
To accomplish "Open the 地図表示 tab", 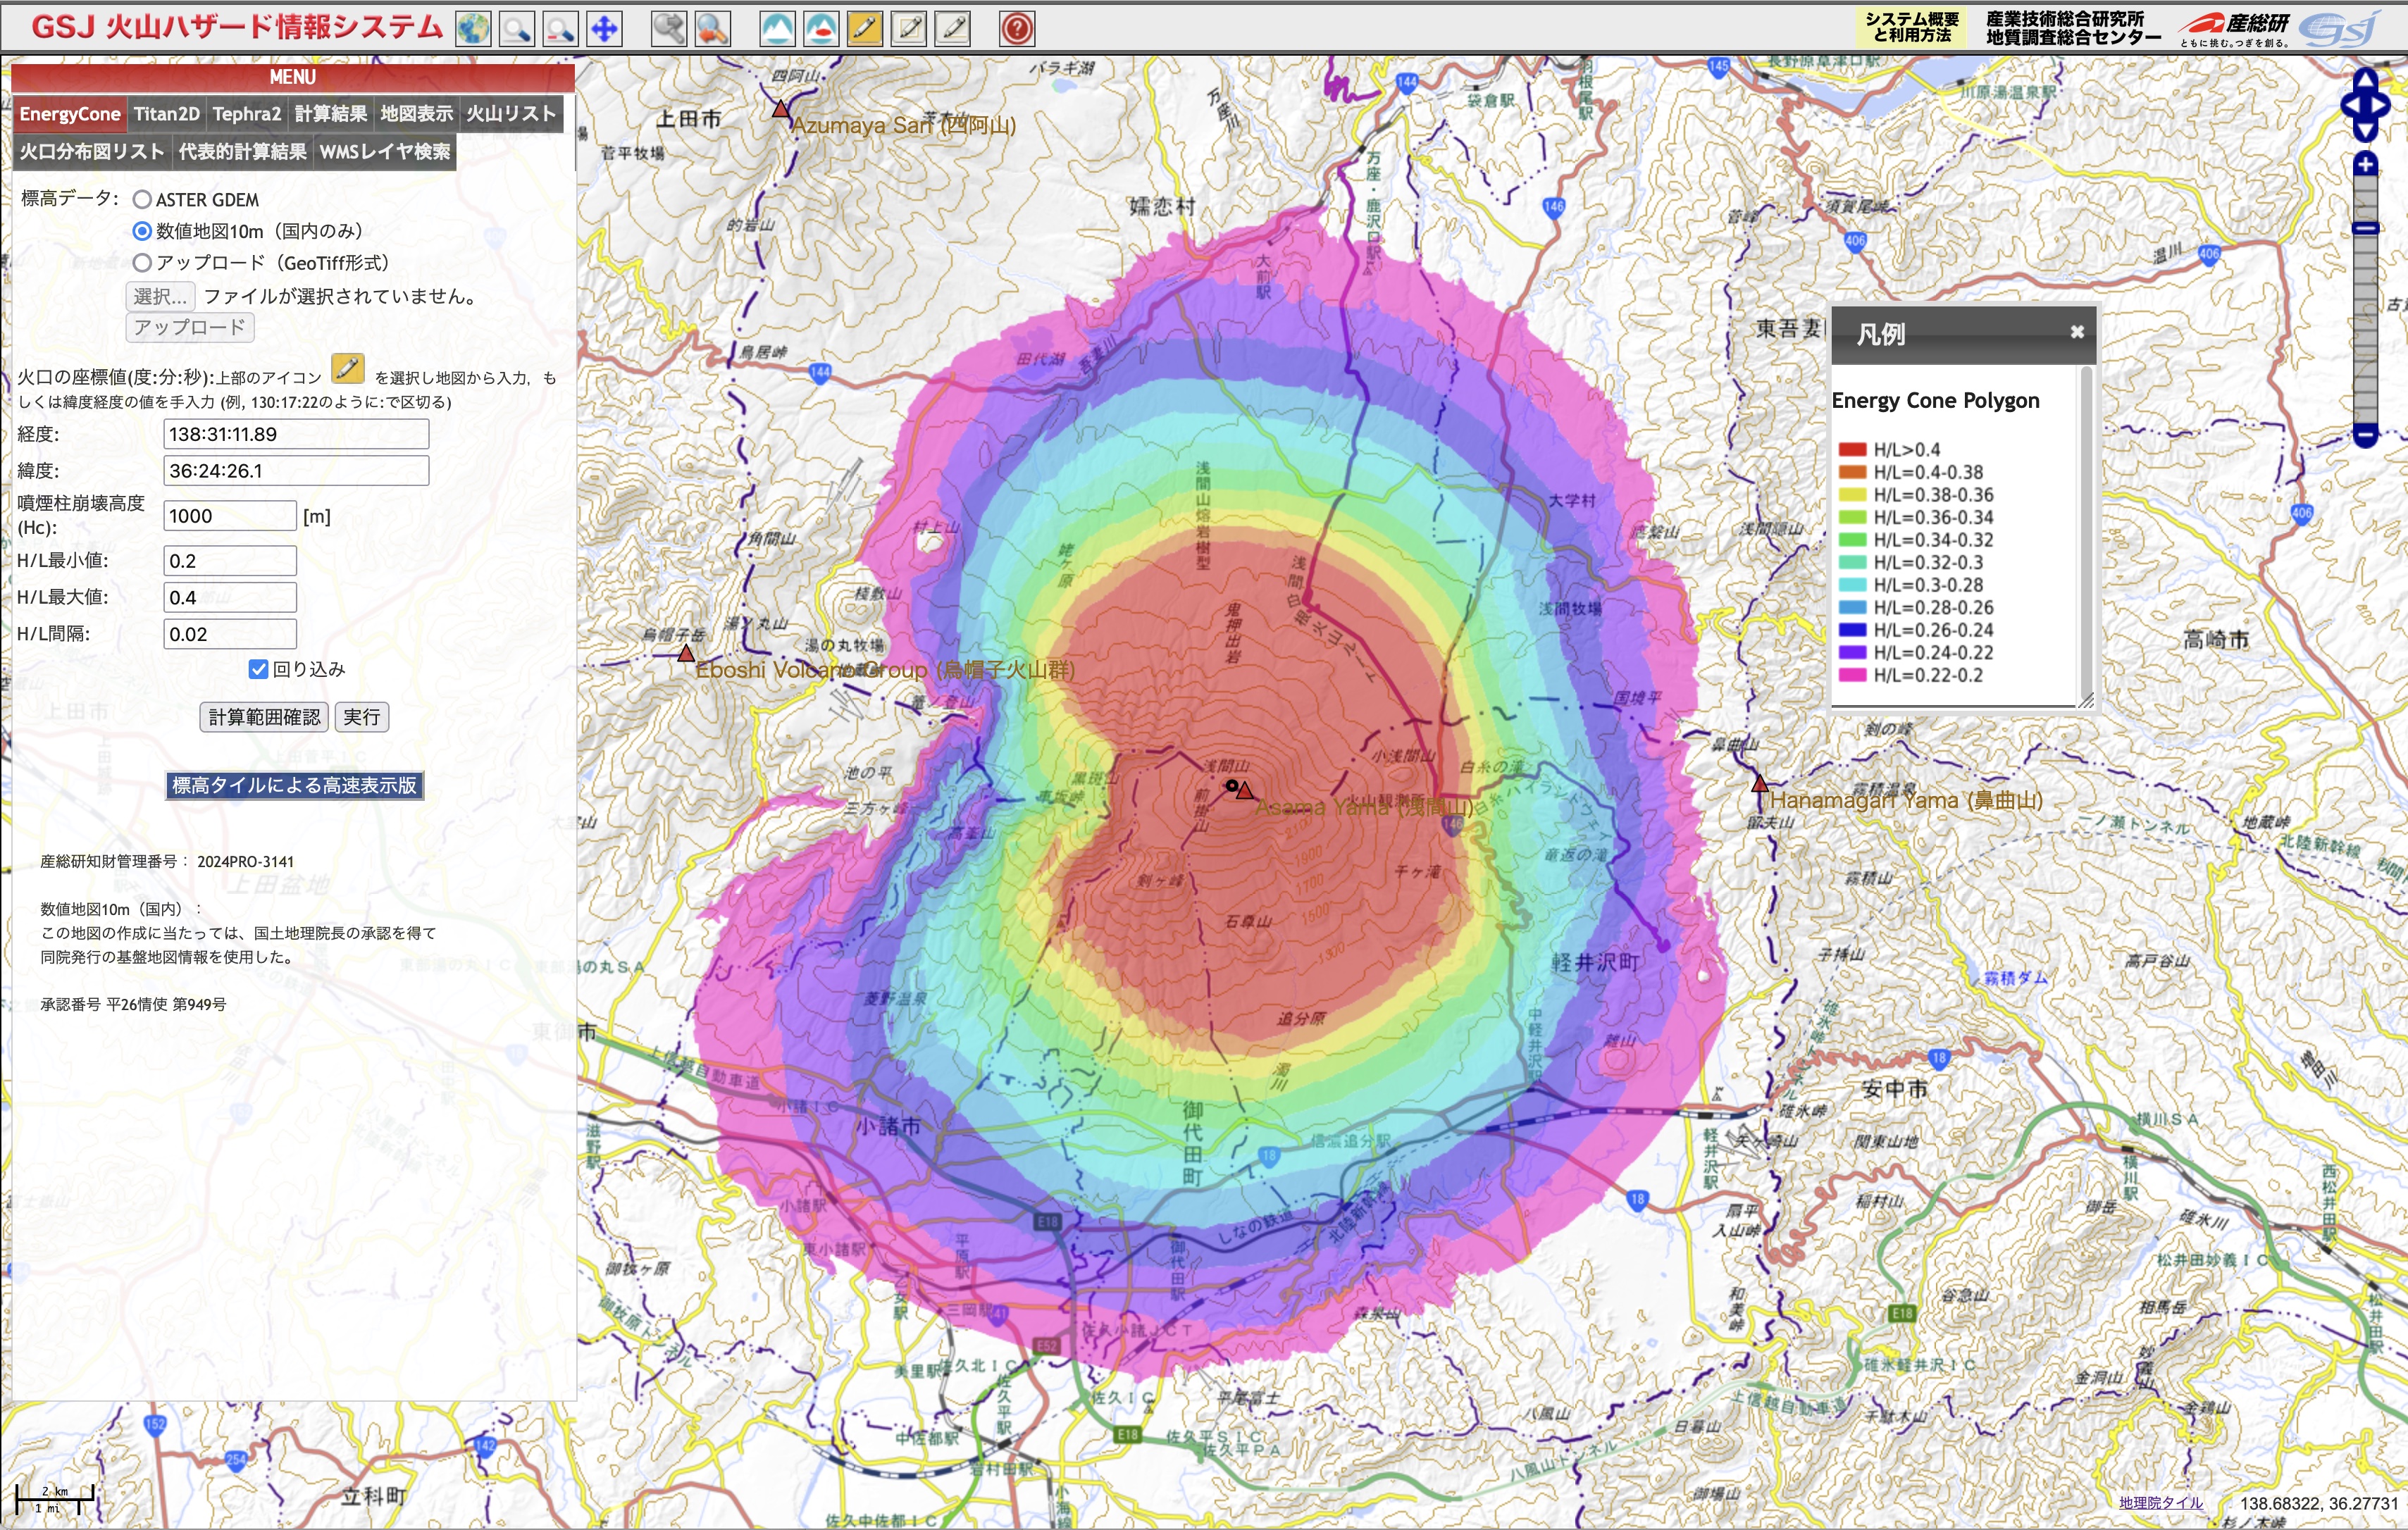I will tap(417, 114).
